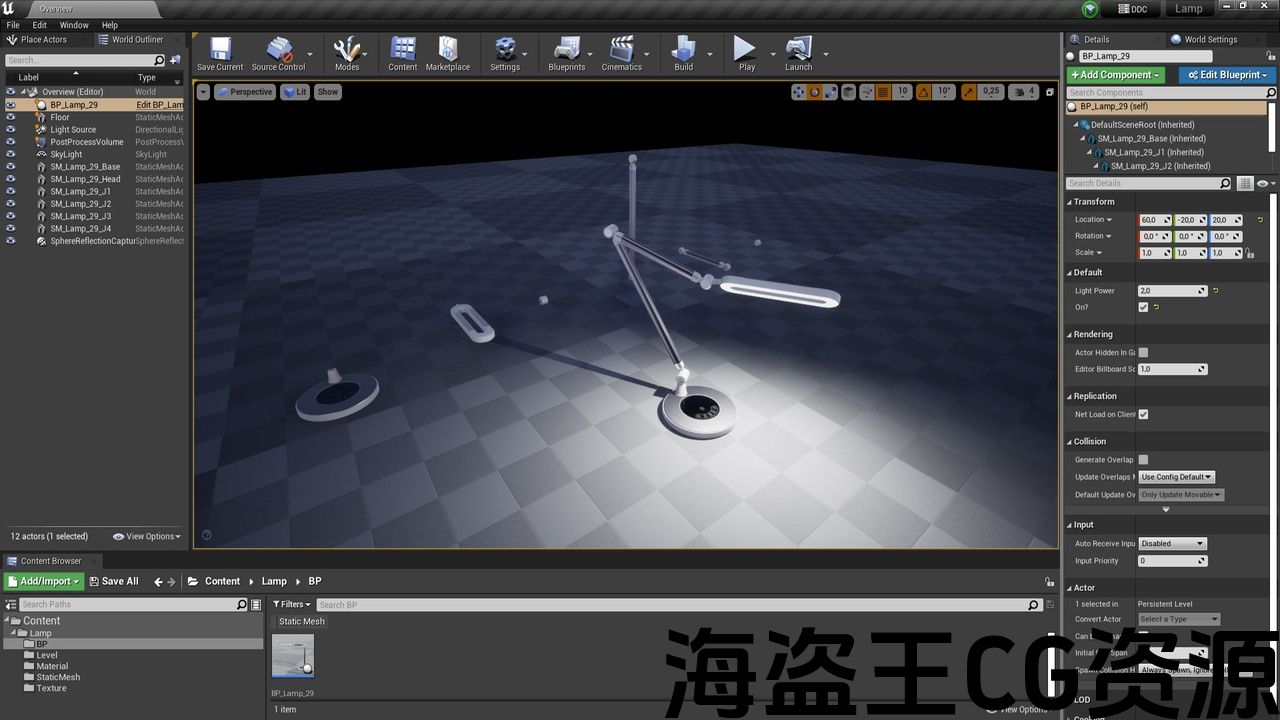The width and height of the screenshot is (1280, 720).
Task: Click the Edit Blueprint button
Action: click(1226, 75)
